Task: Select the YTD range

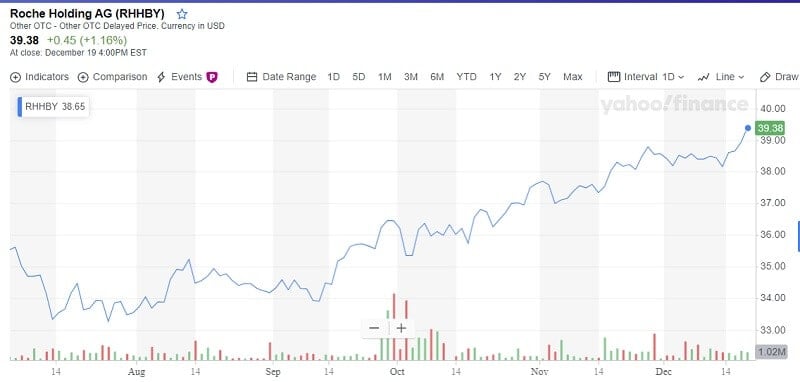Action: [x=466, y=77]
